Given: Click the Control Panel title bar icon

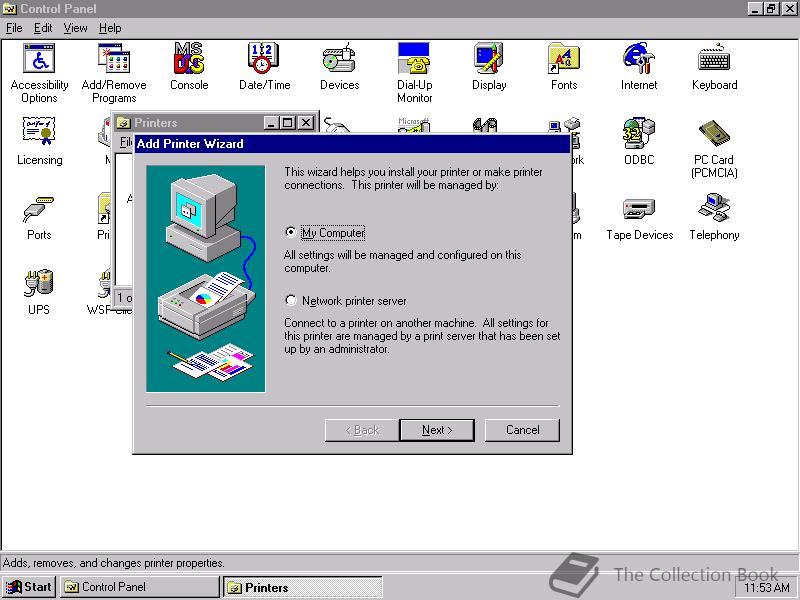Looking at the screenshot, I should pyautogui.click(x=9, y=9).
